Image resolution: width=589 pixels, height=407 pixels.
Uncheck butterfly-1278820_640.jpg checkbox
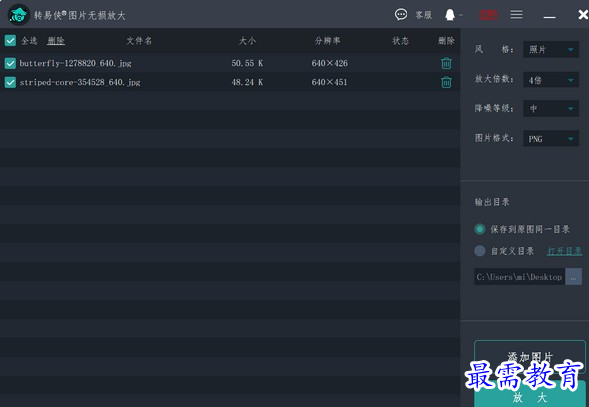(x=10, y=63)
